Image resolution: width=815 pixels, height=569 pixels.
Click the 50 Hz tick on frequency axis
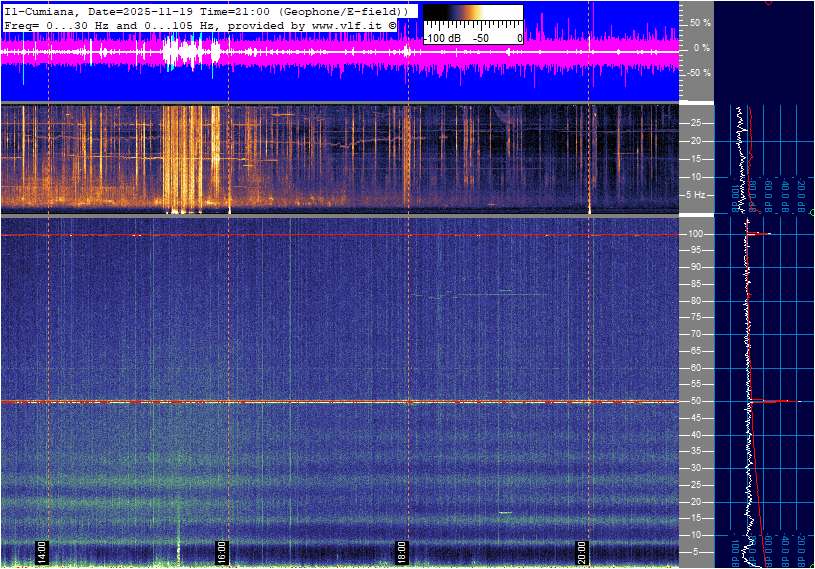696,401
